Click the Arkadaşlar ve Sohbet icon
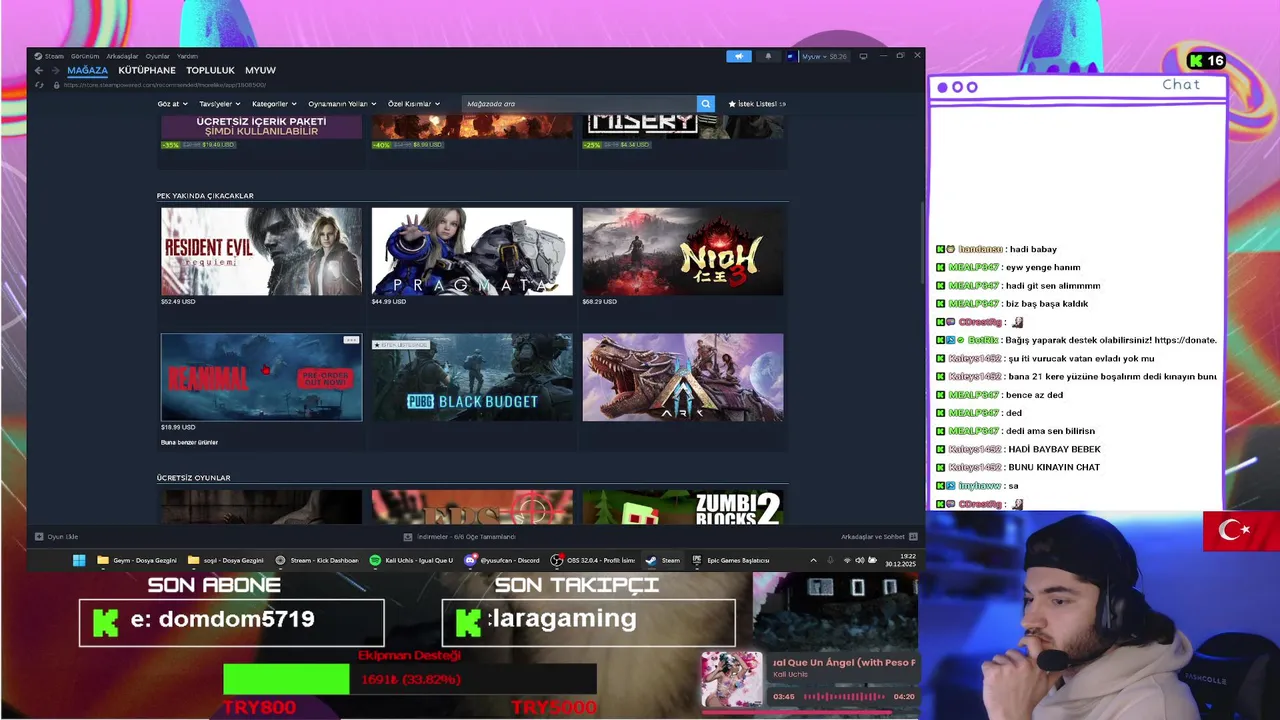Screen dimensions: 1280x720 tap(913, 537)
